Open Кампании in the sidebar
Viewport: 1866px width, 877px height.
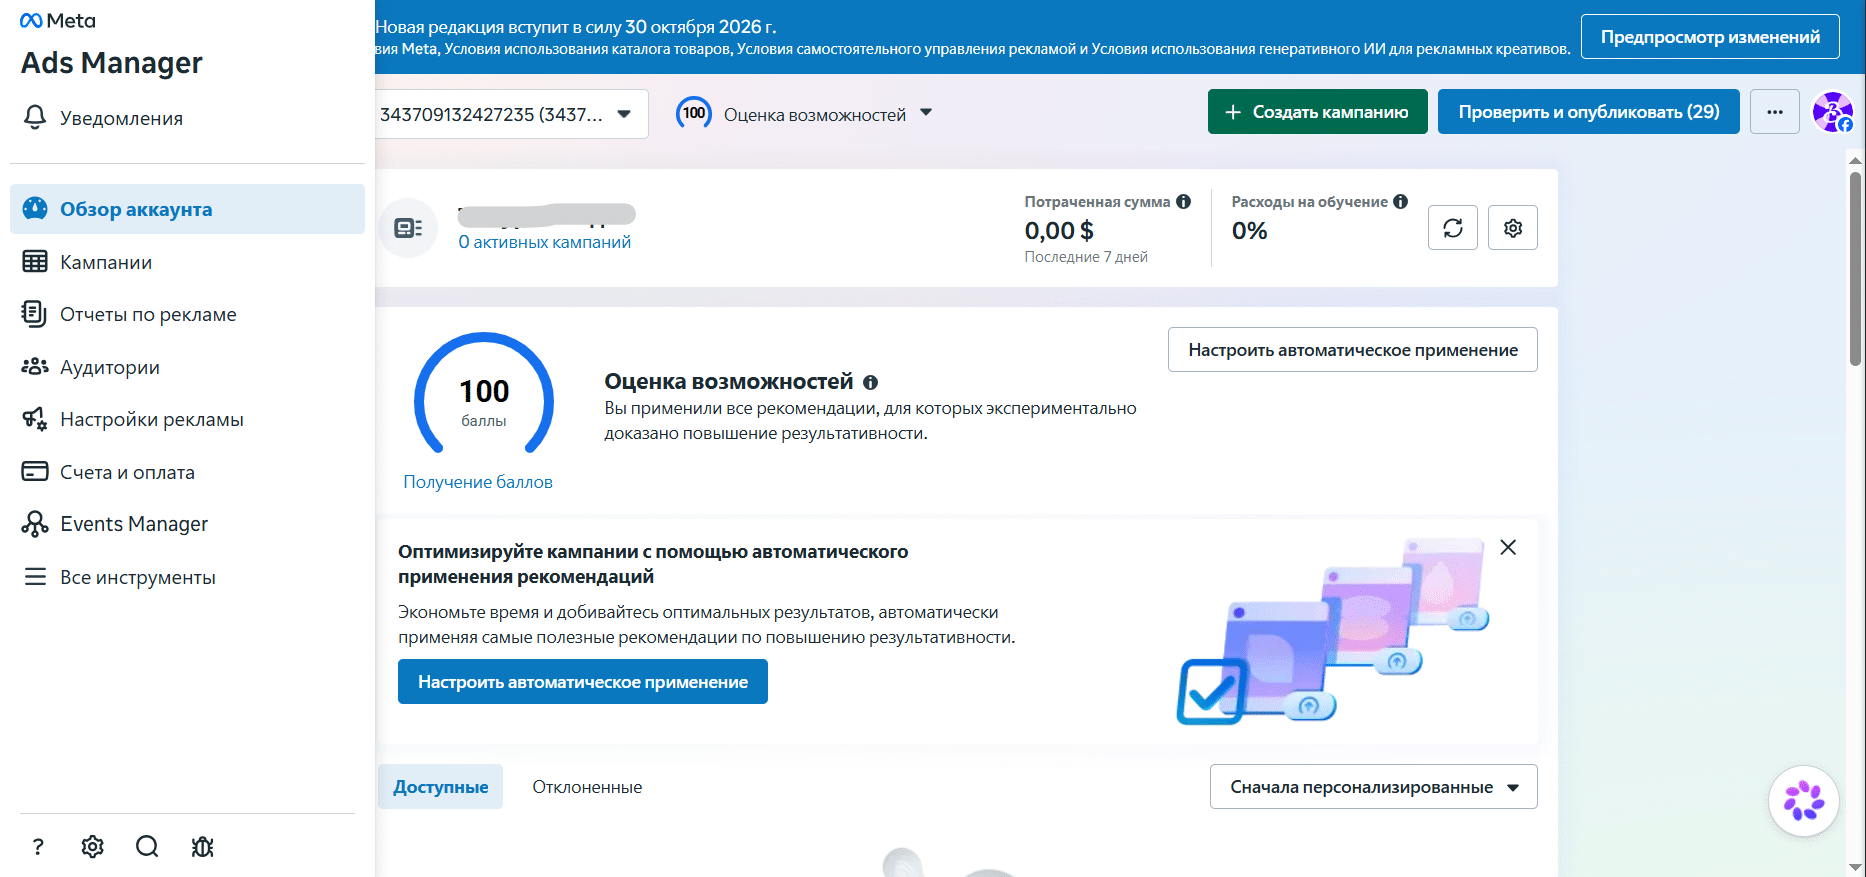187,262
